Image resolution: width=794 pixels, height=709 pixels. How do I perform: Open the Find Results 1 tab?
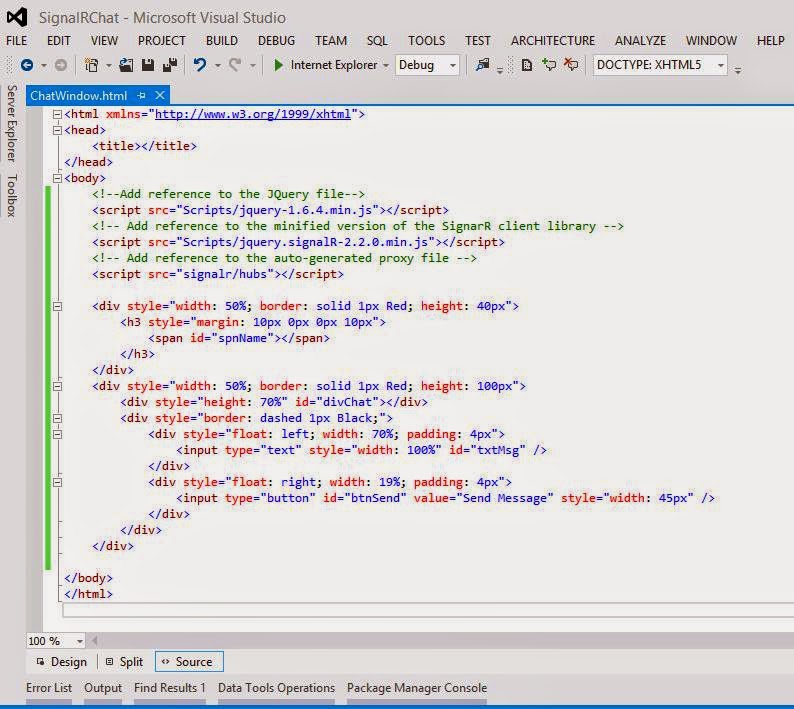(x=170, y=688)
